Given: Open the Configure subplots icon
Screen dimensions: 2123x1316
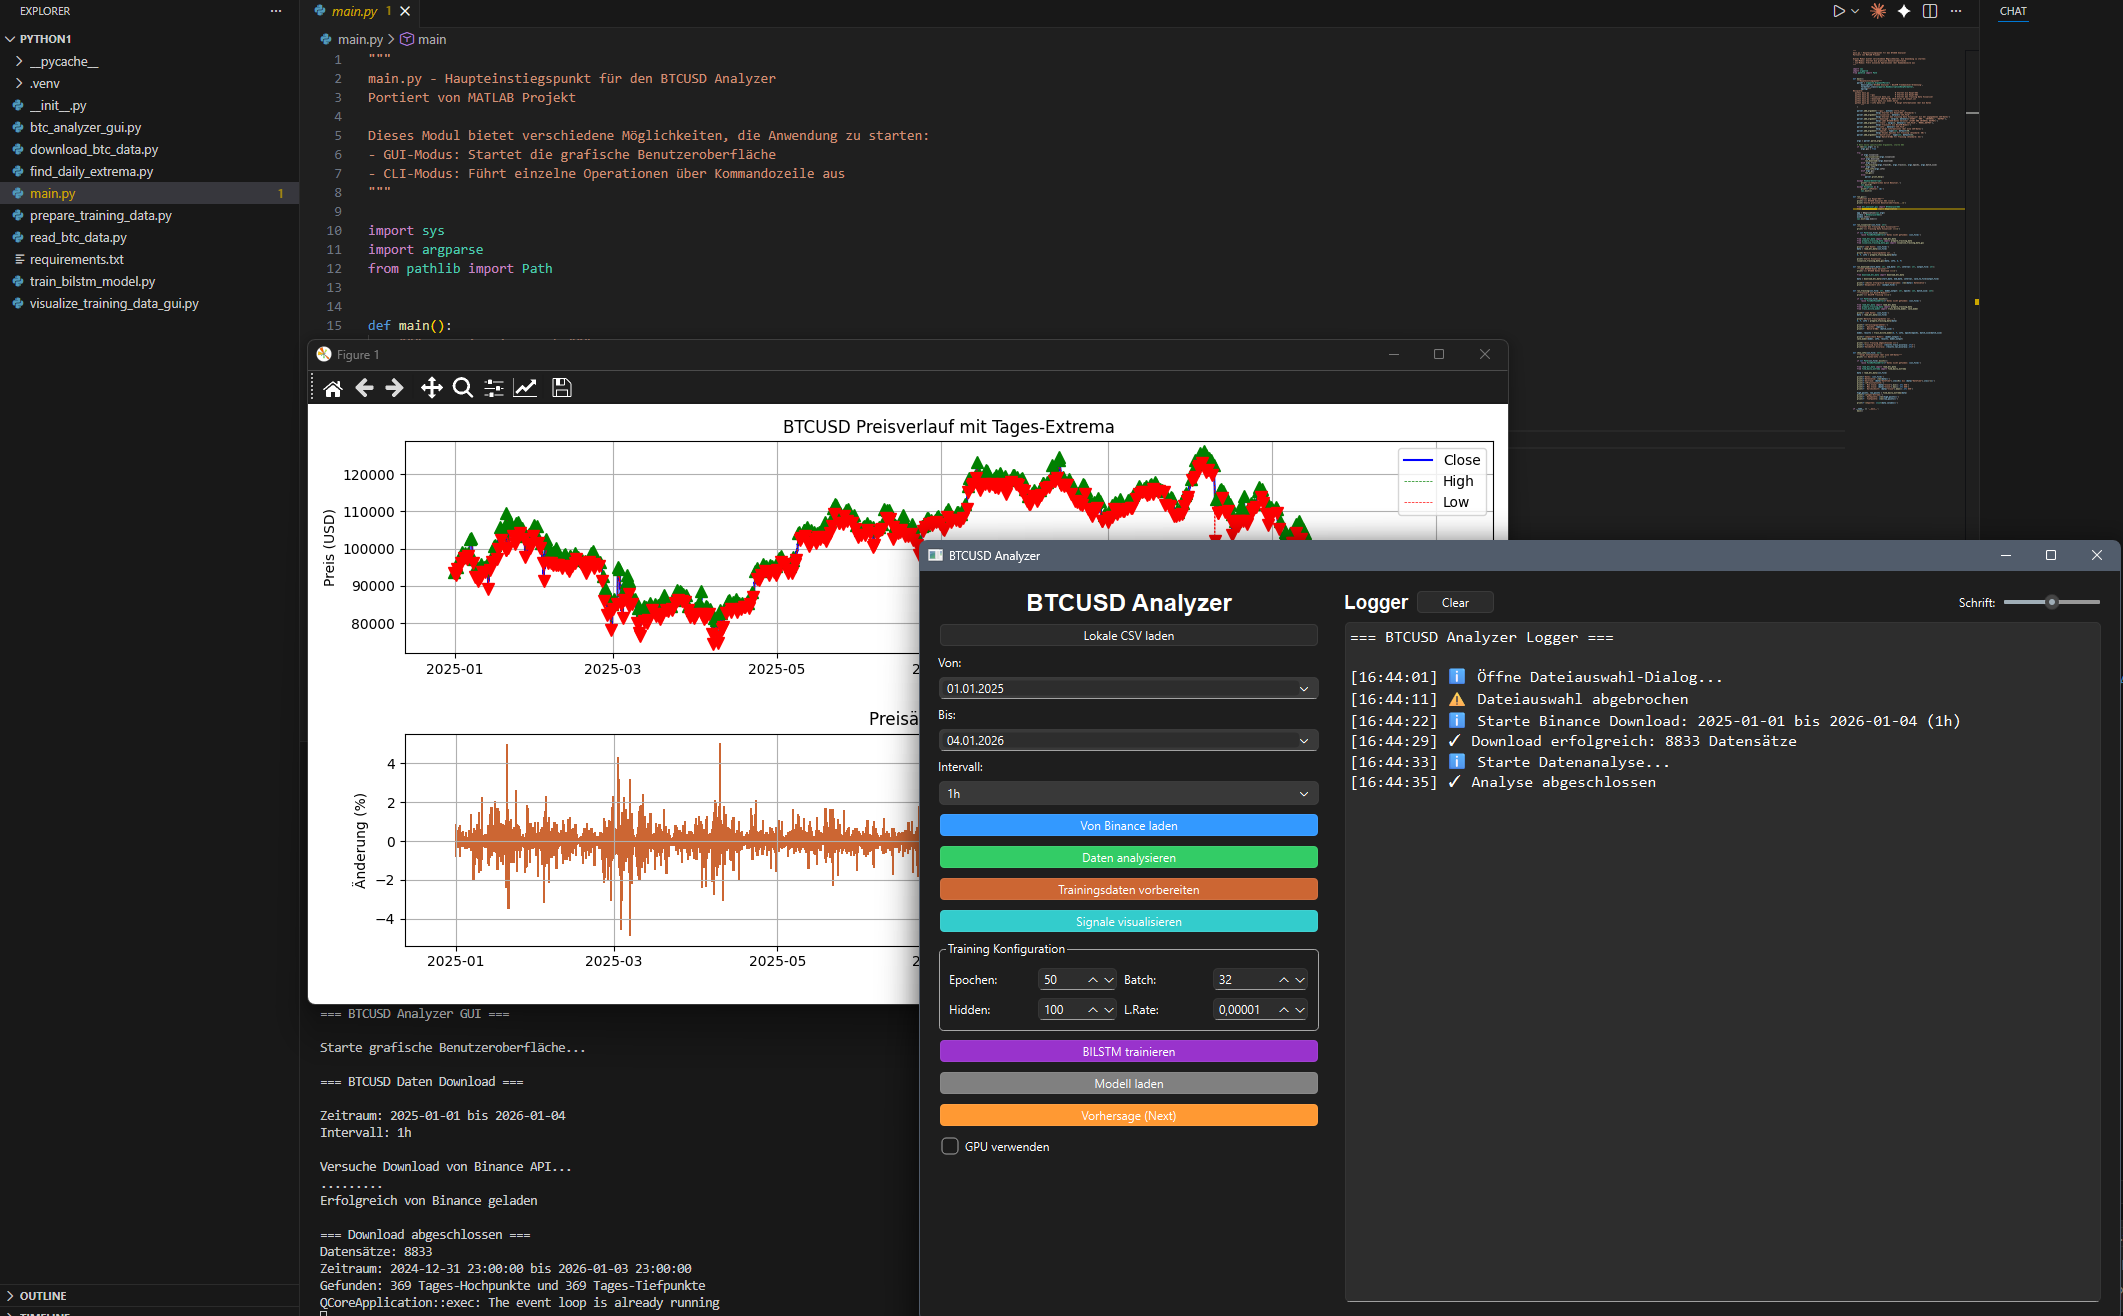Looking at the screenshot, I should point(494,388).
